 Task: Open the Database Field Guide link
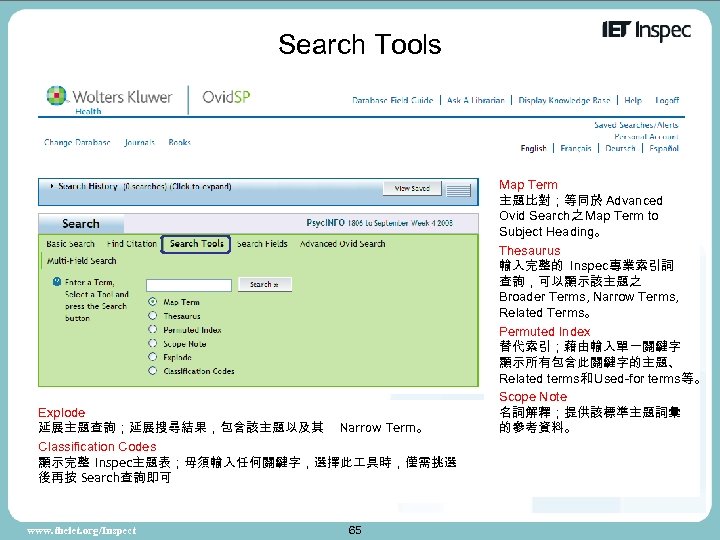(393, 100)
